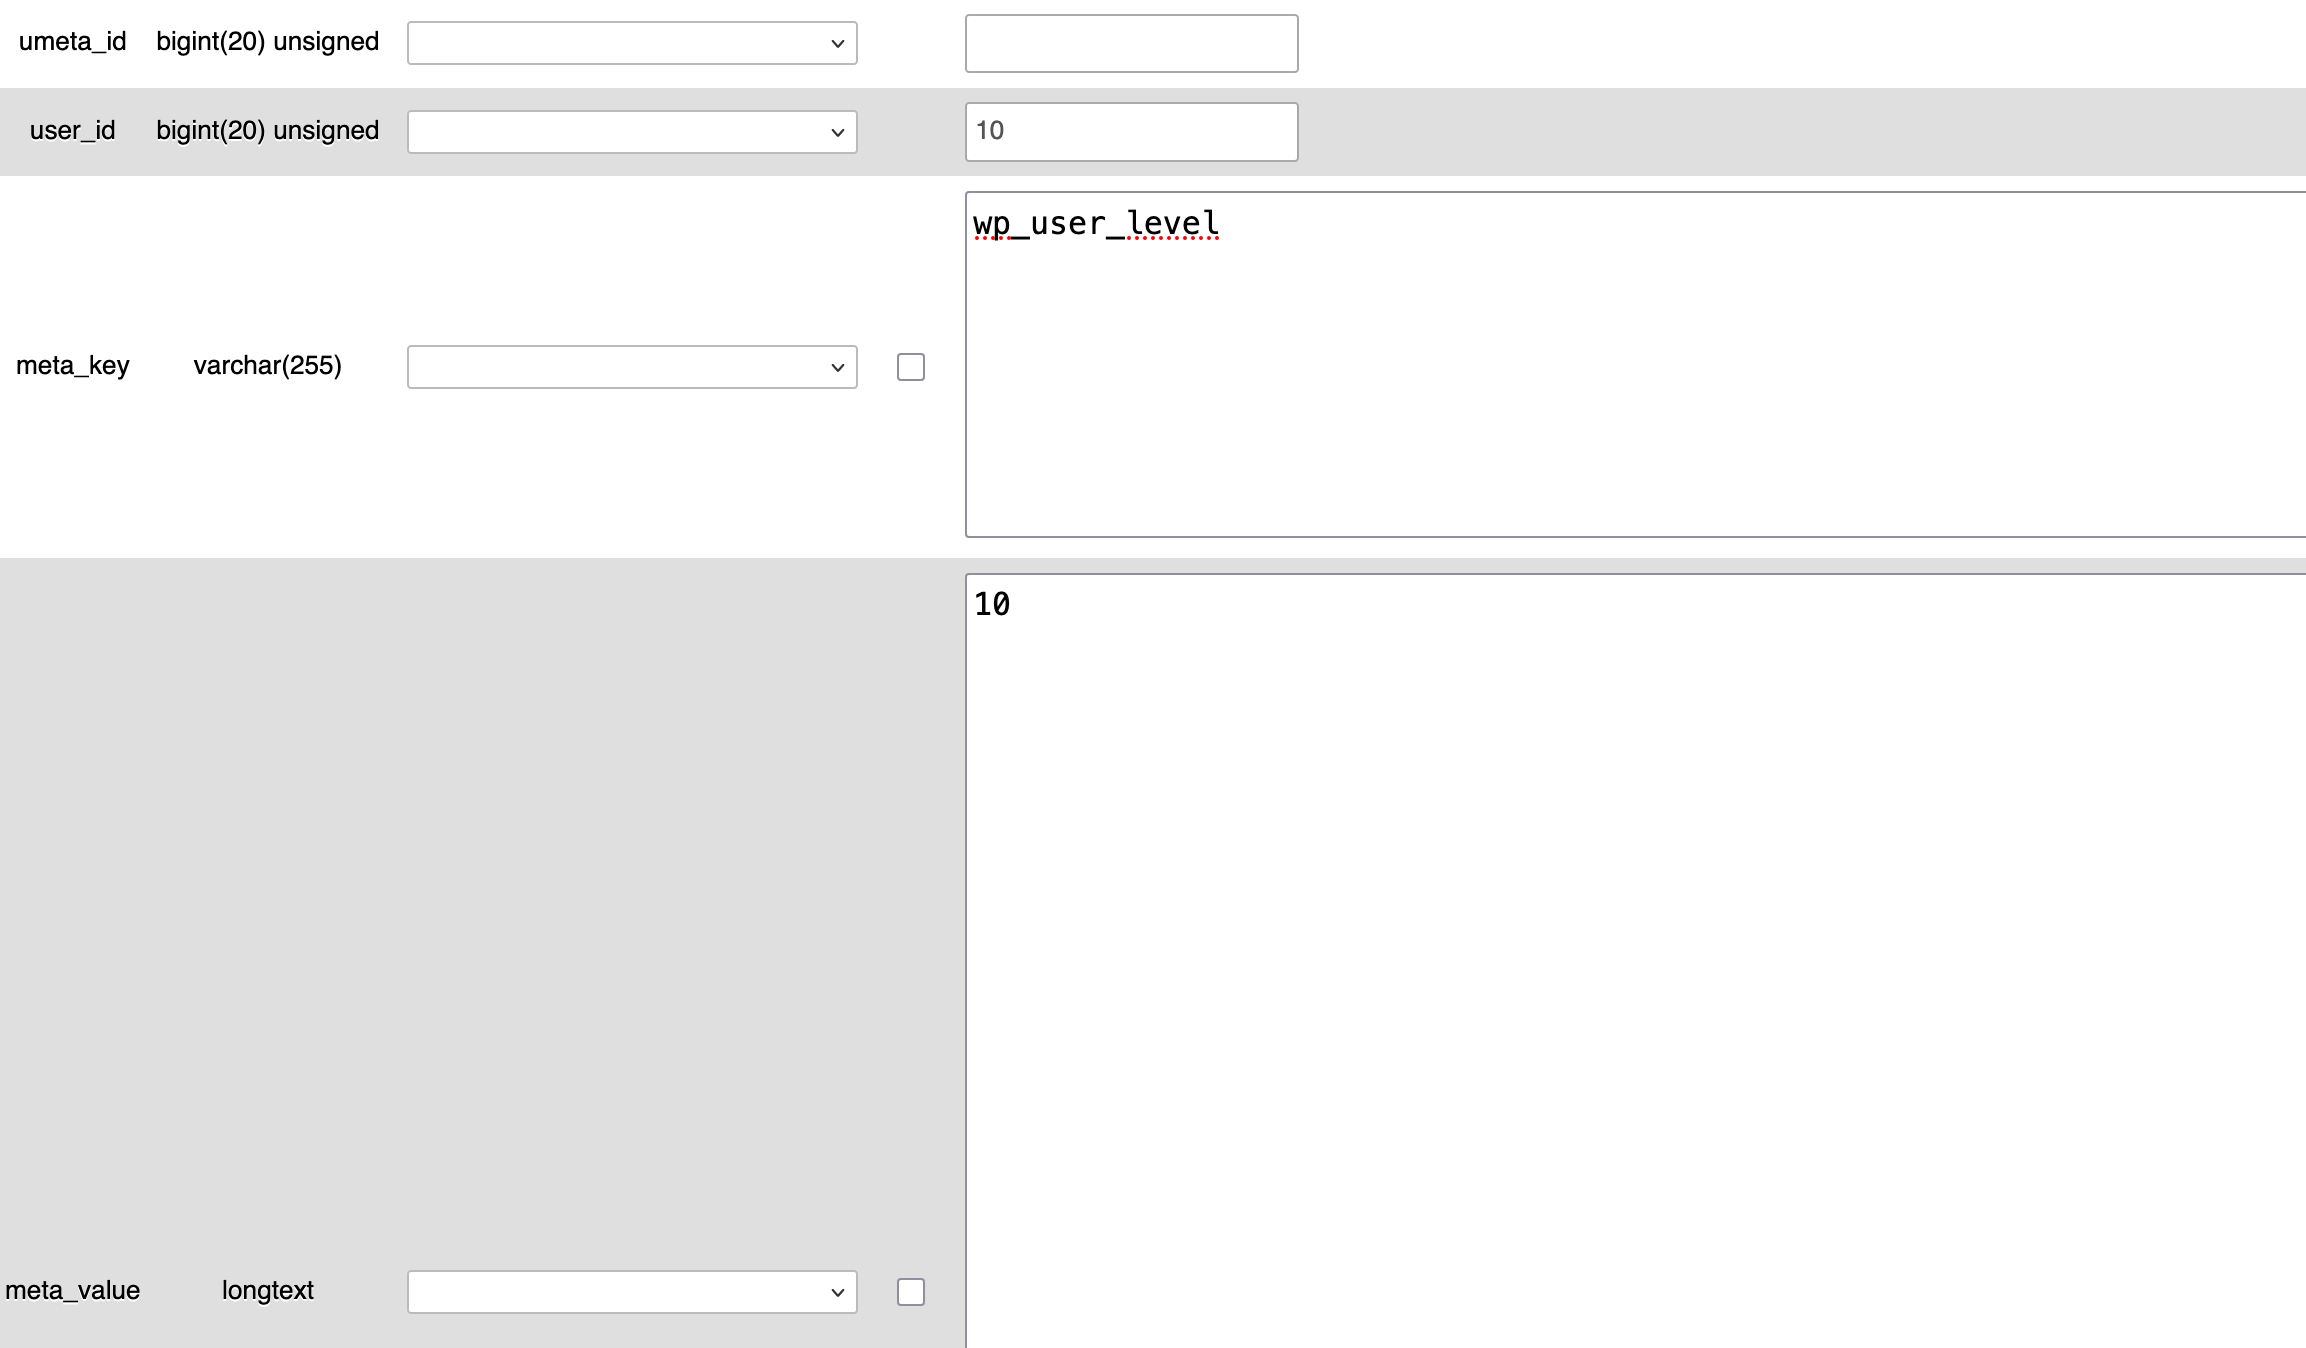The image size is (2306, 1348).
Task: Tick the Null checkbox for meta_key
Action: (x=911, y=367)
